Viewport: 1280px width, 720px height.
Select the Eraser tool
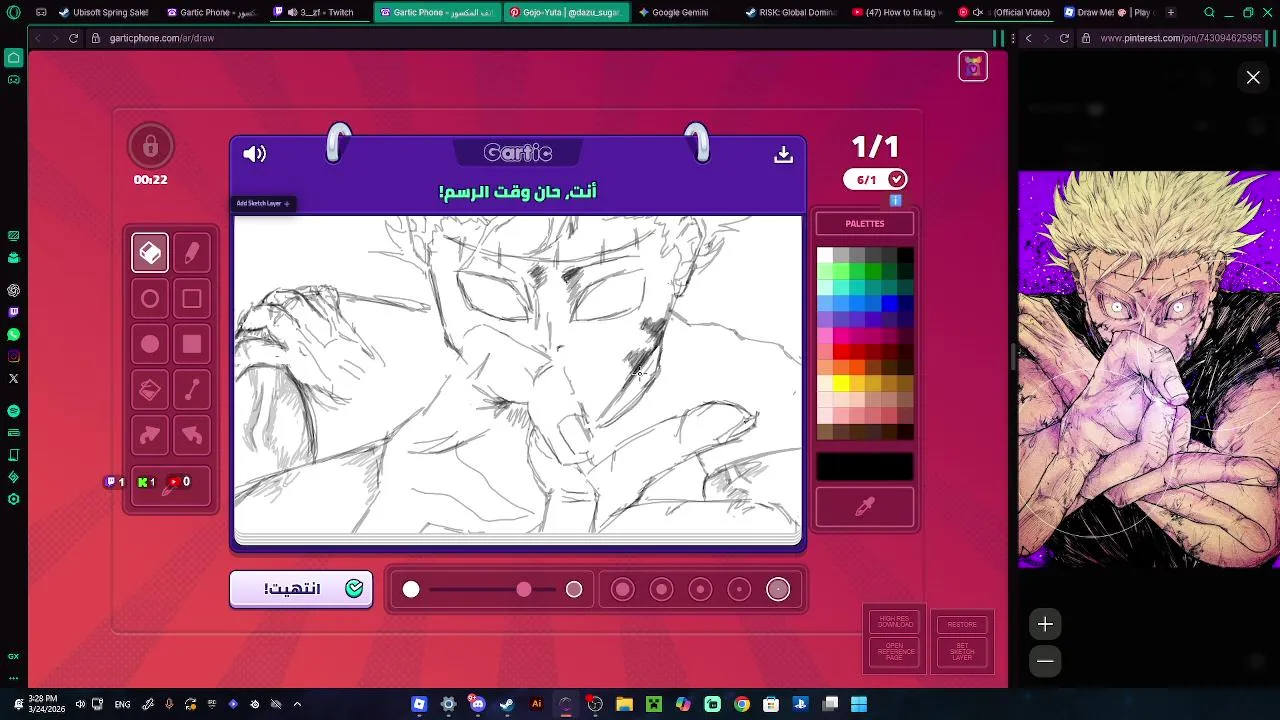pyautogui.click(x=150, y=253)
